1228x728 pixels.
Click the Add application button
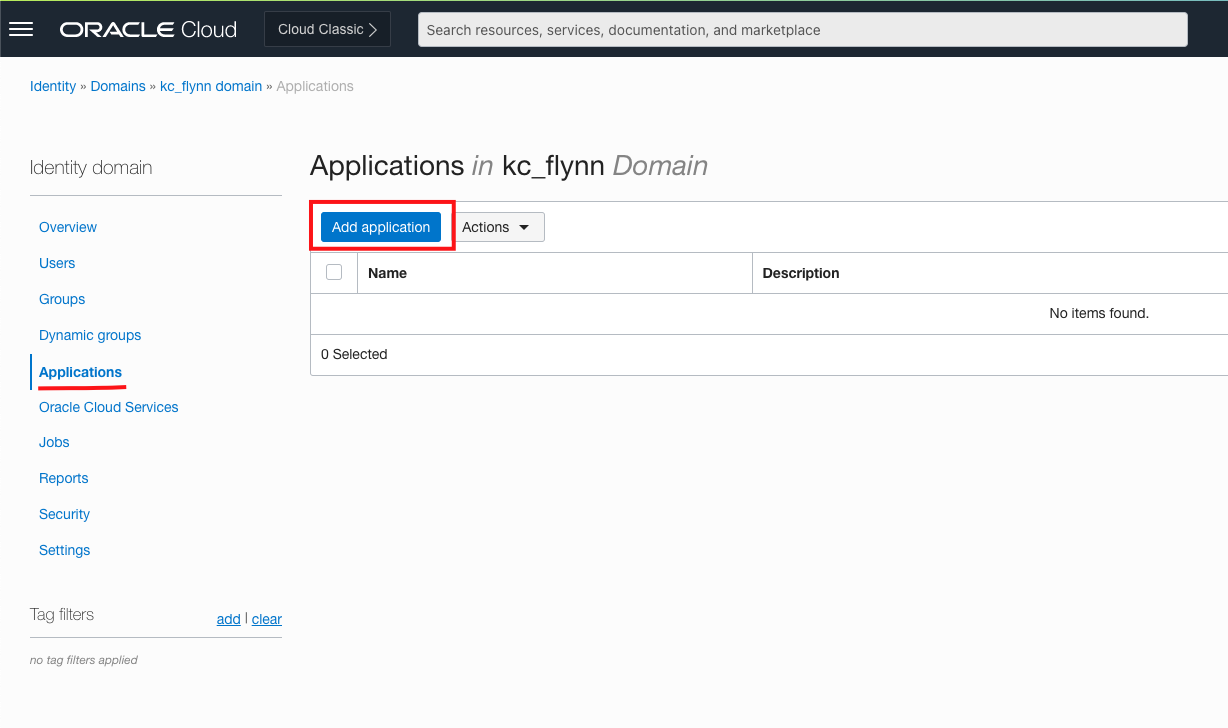381,227
